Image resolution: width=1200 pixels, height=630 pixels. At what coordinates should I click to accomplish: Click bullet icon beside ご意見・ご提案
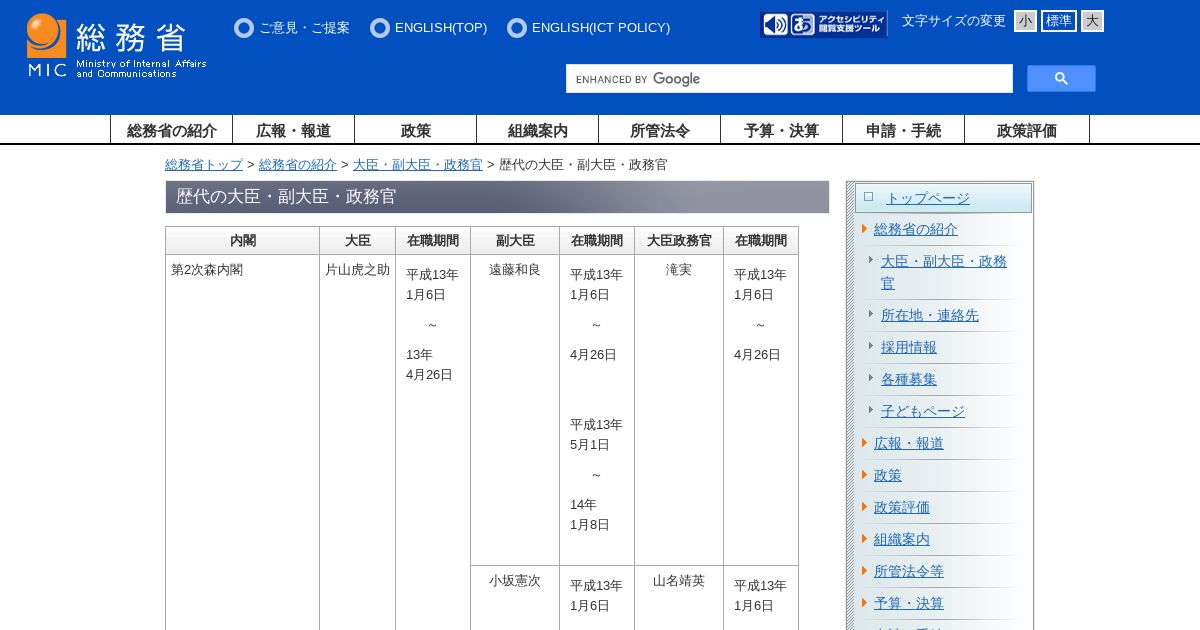(244, 28)
